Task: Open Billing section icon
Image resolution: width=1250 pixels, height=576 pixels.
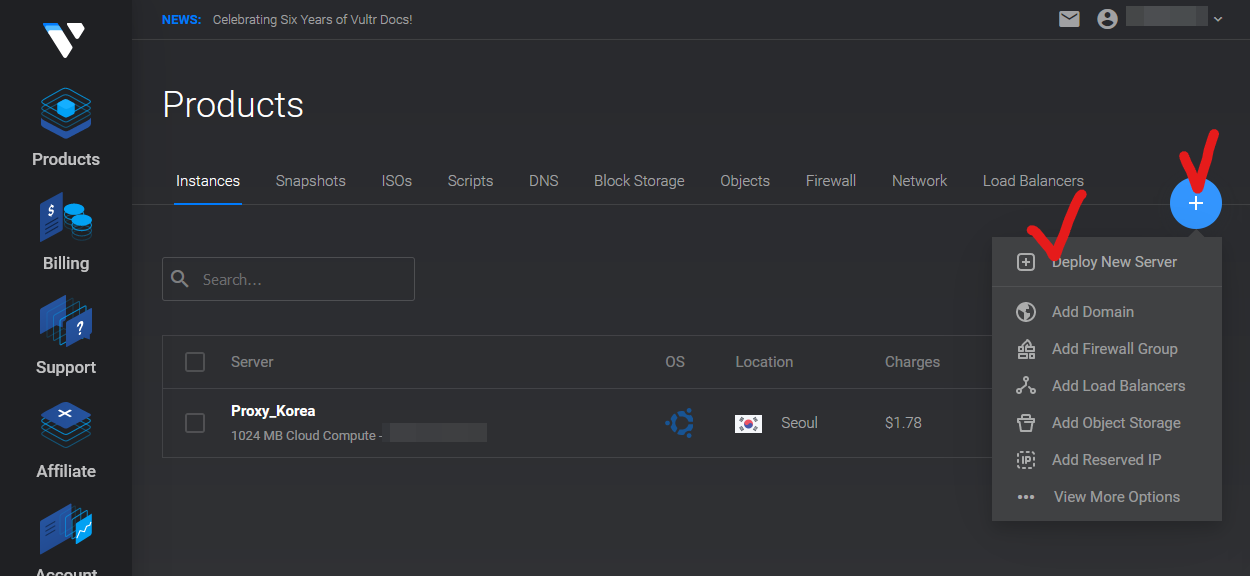Action: click(66, 217)
